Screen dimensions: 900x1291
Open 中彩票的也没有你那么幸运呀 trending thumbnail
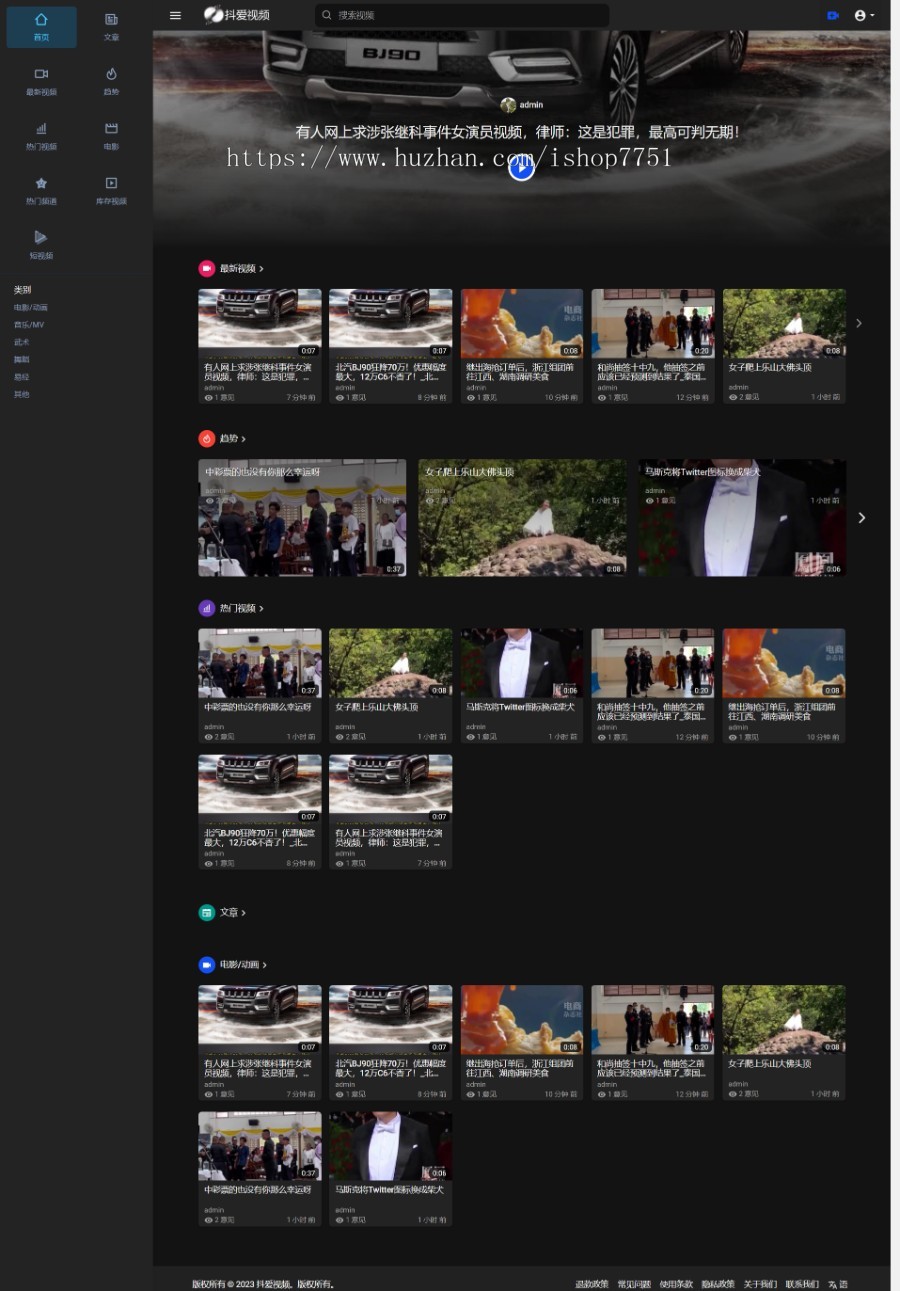[x=302, y=517]
